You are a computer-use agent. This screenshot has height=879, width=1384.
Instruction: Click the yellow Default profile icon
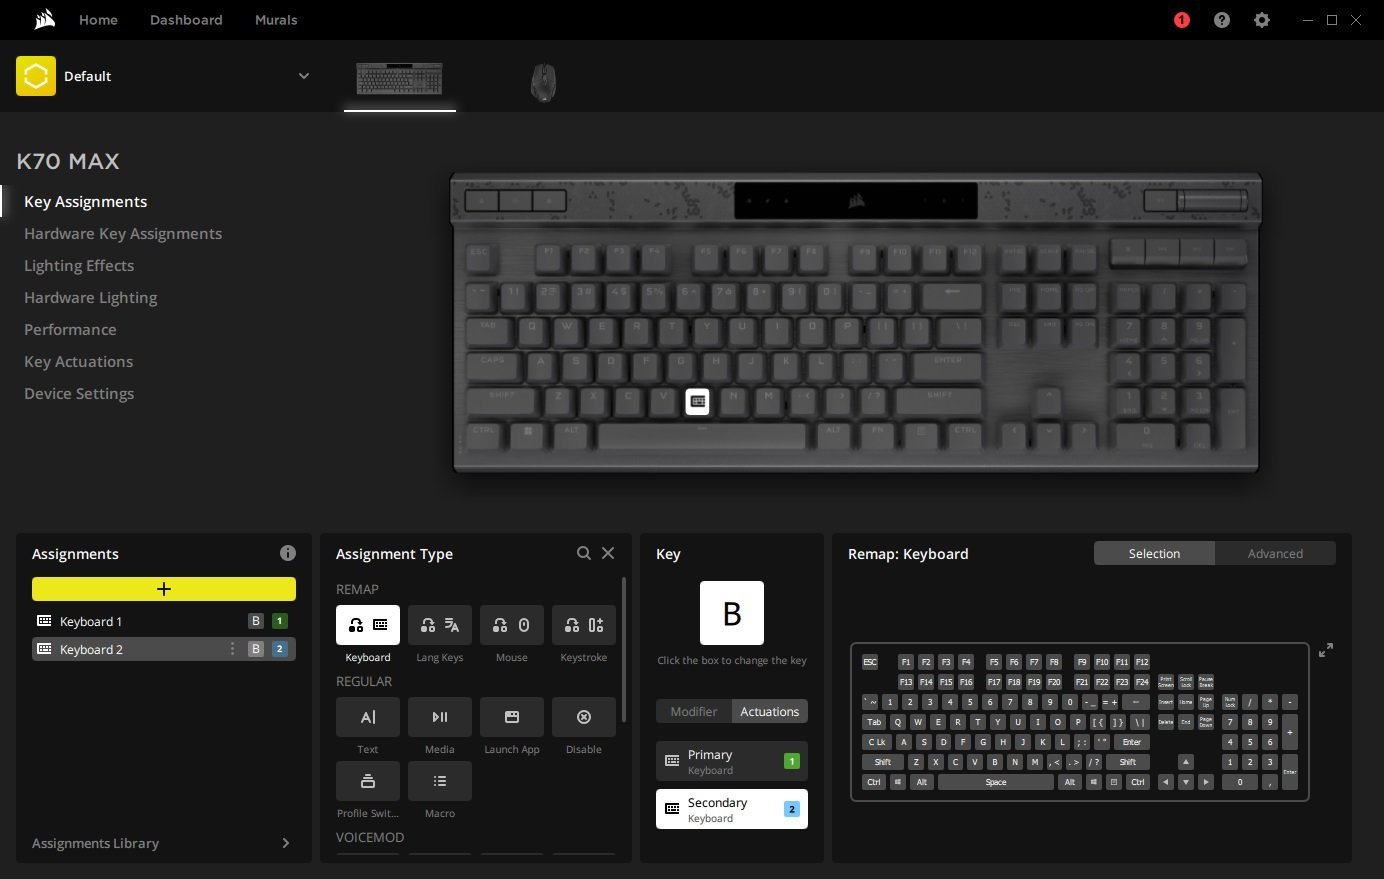(36, 76)
